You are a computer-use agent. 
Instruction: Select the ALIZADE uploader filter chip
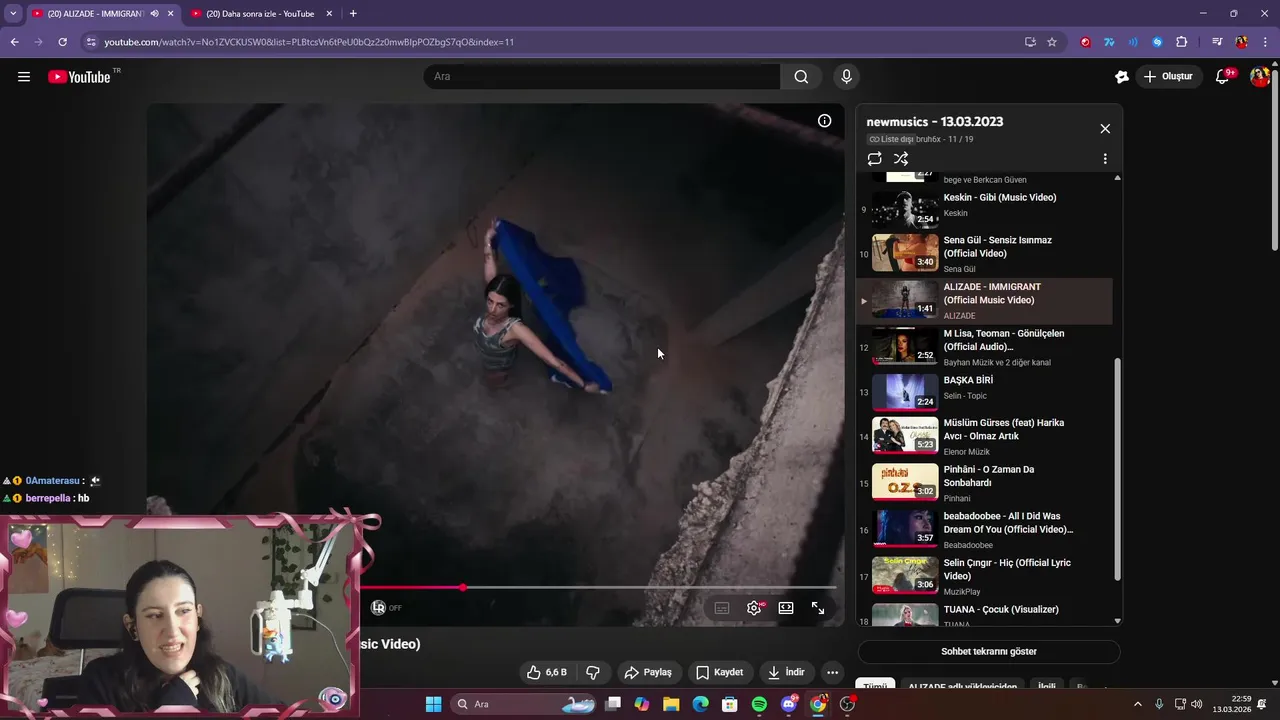(962, 687)
